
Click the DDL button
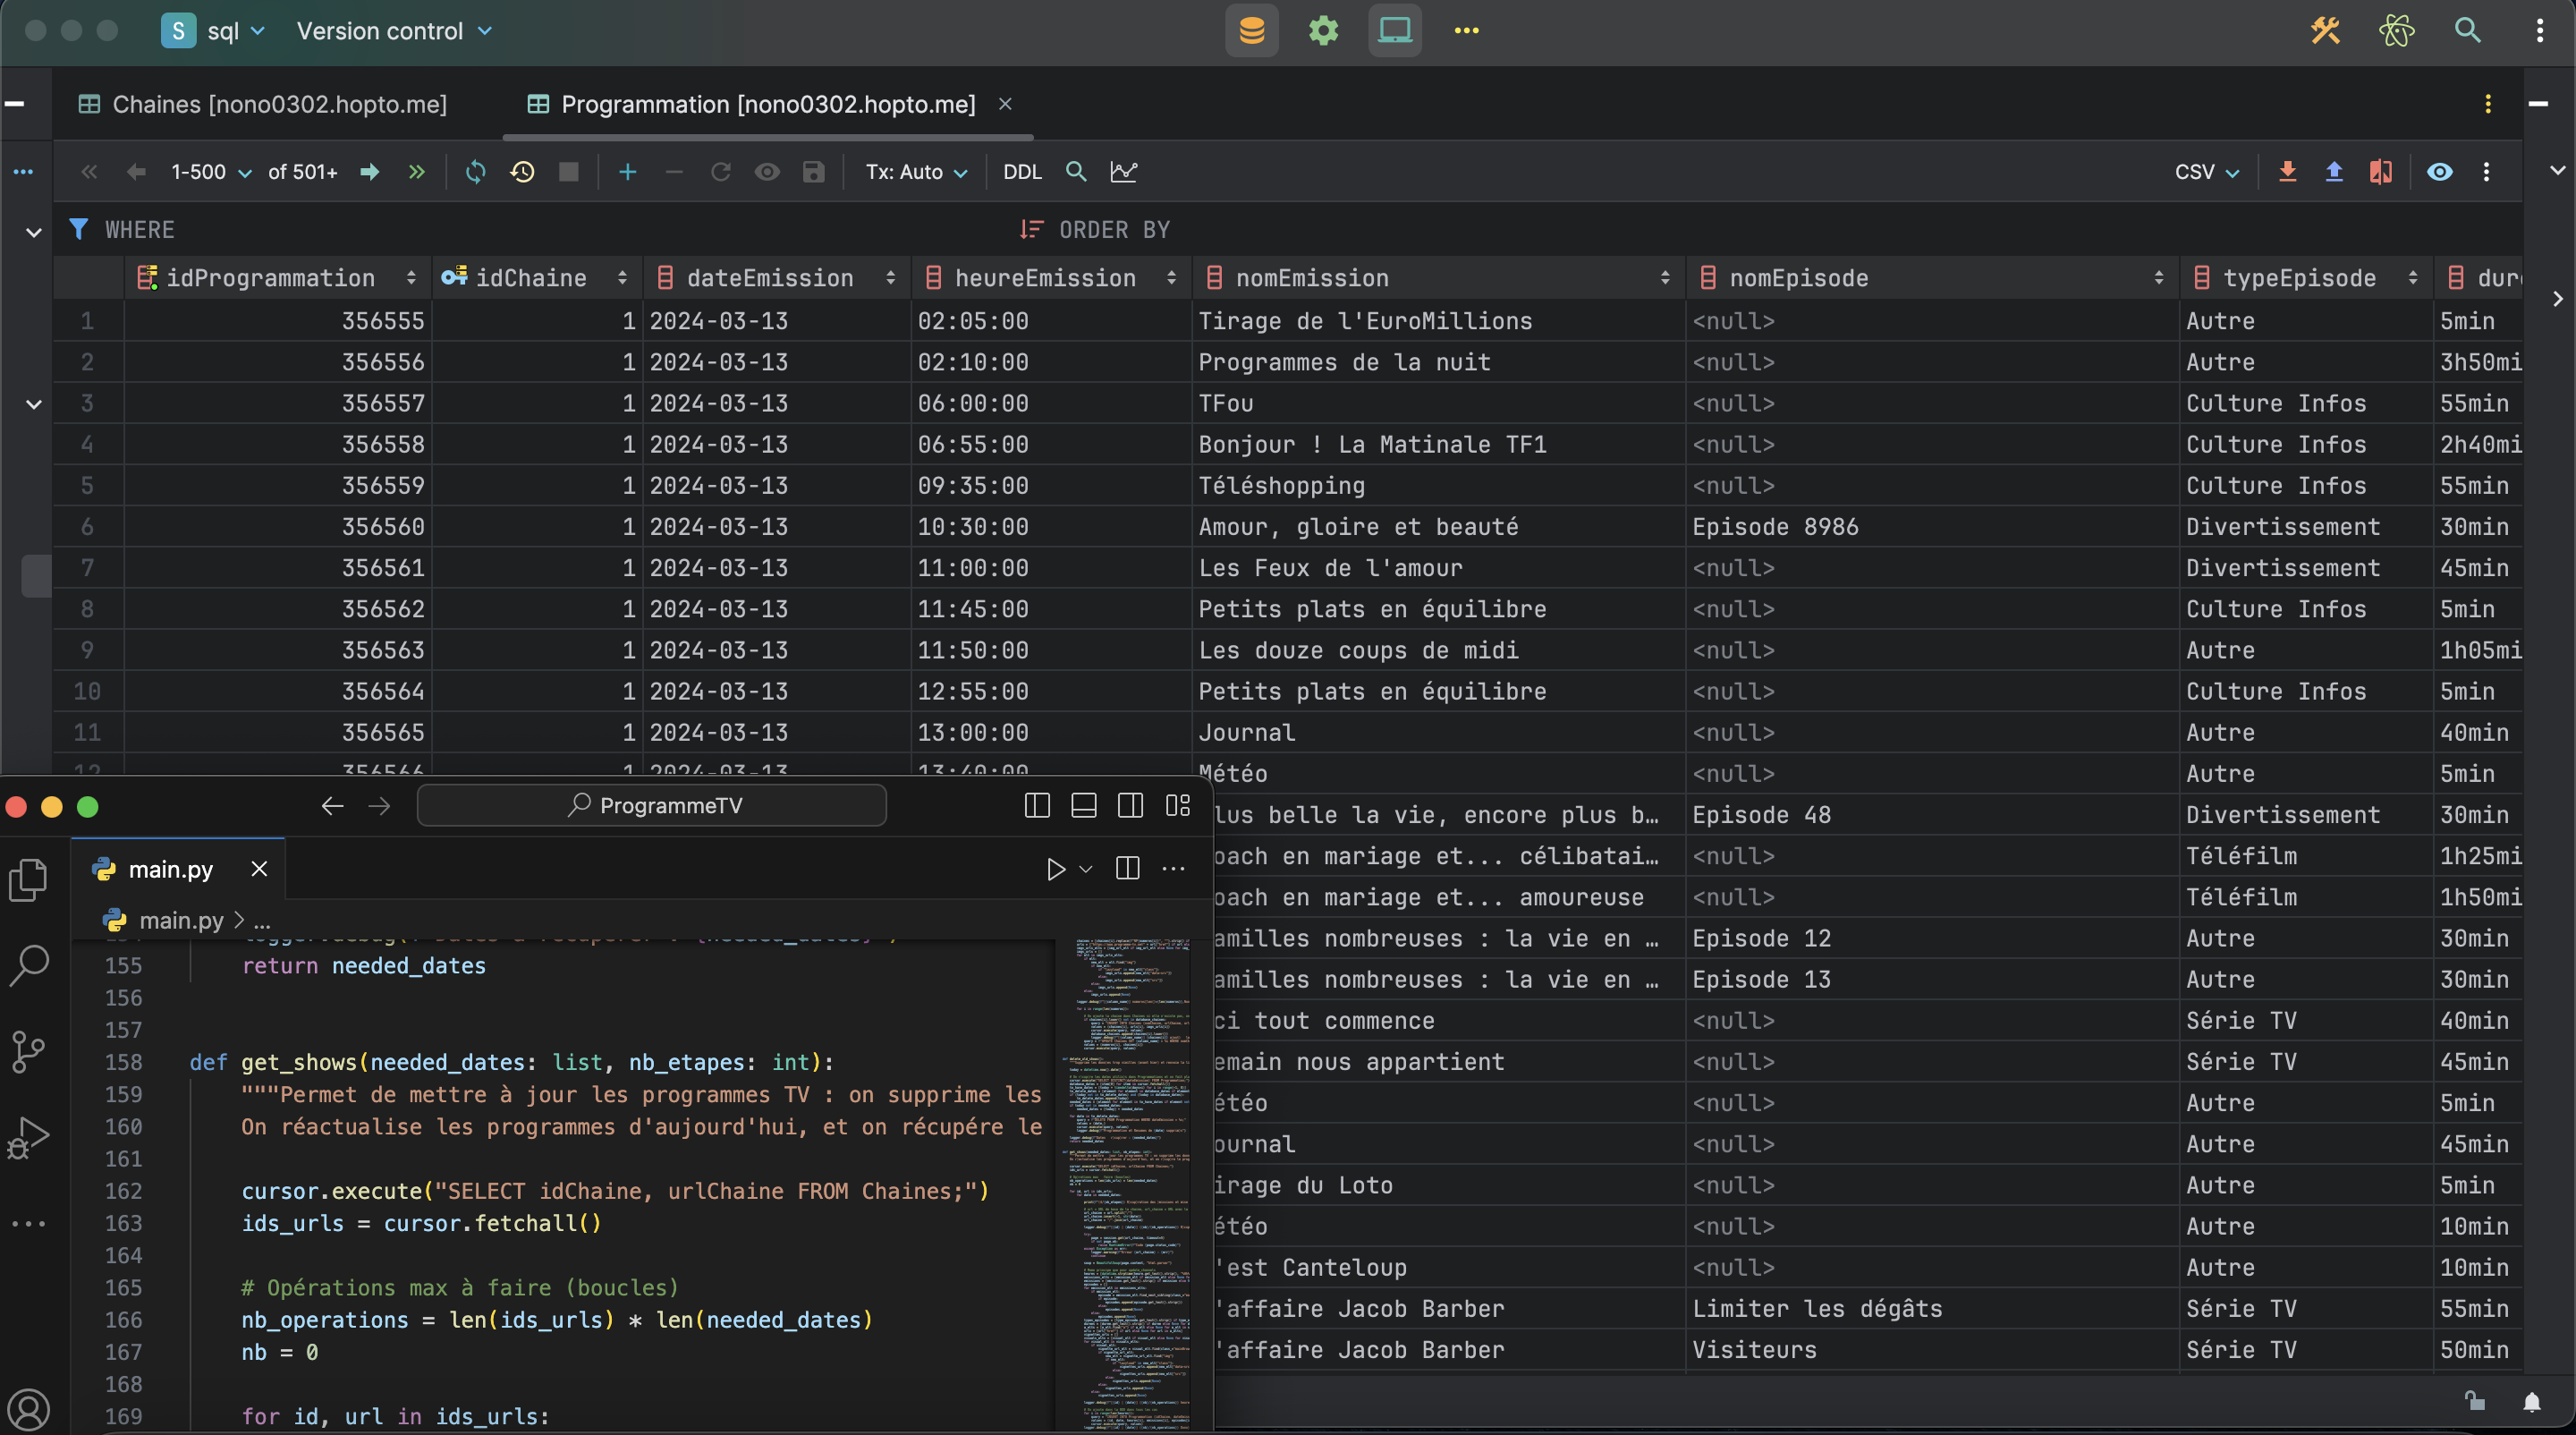1022,172
